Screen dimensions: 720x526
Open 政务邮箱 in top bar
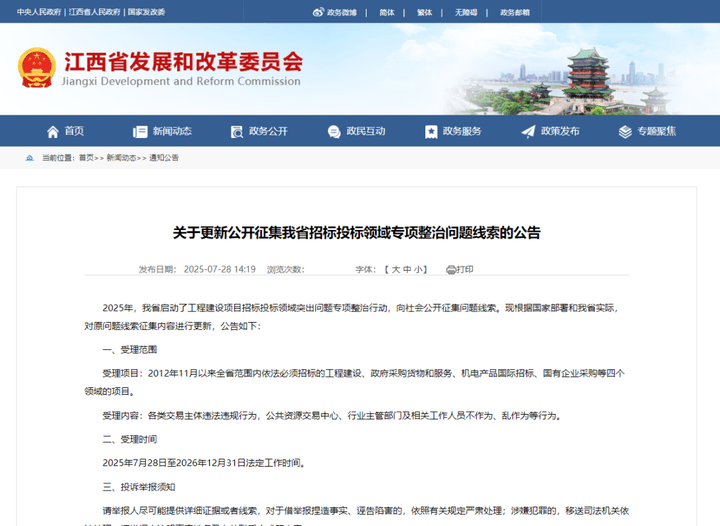[x=515, y=12]
